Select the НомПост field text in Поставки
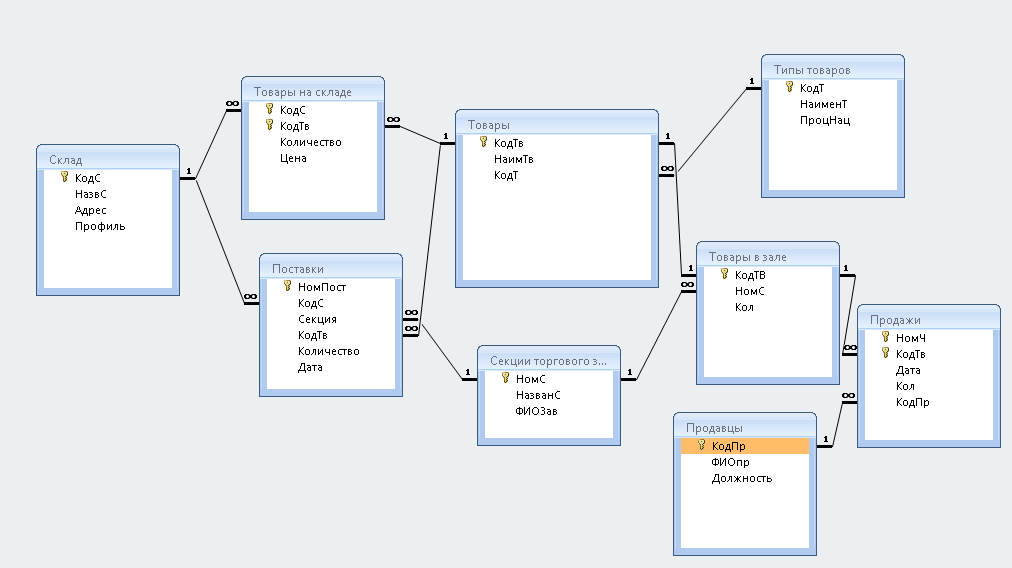This screenshot has width=1012, height=568. tap(321, 287)
